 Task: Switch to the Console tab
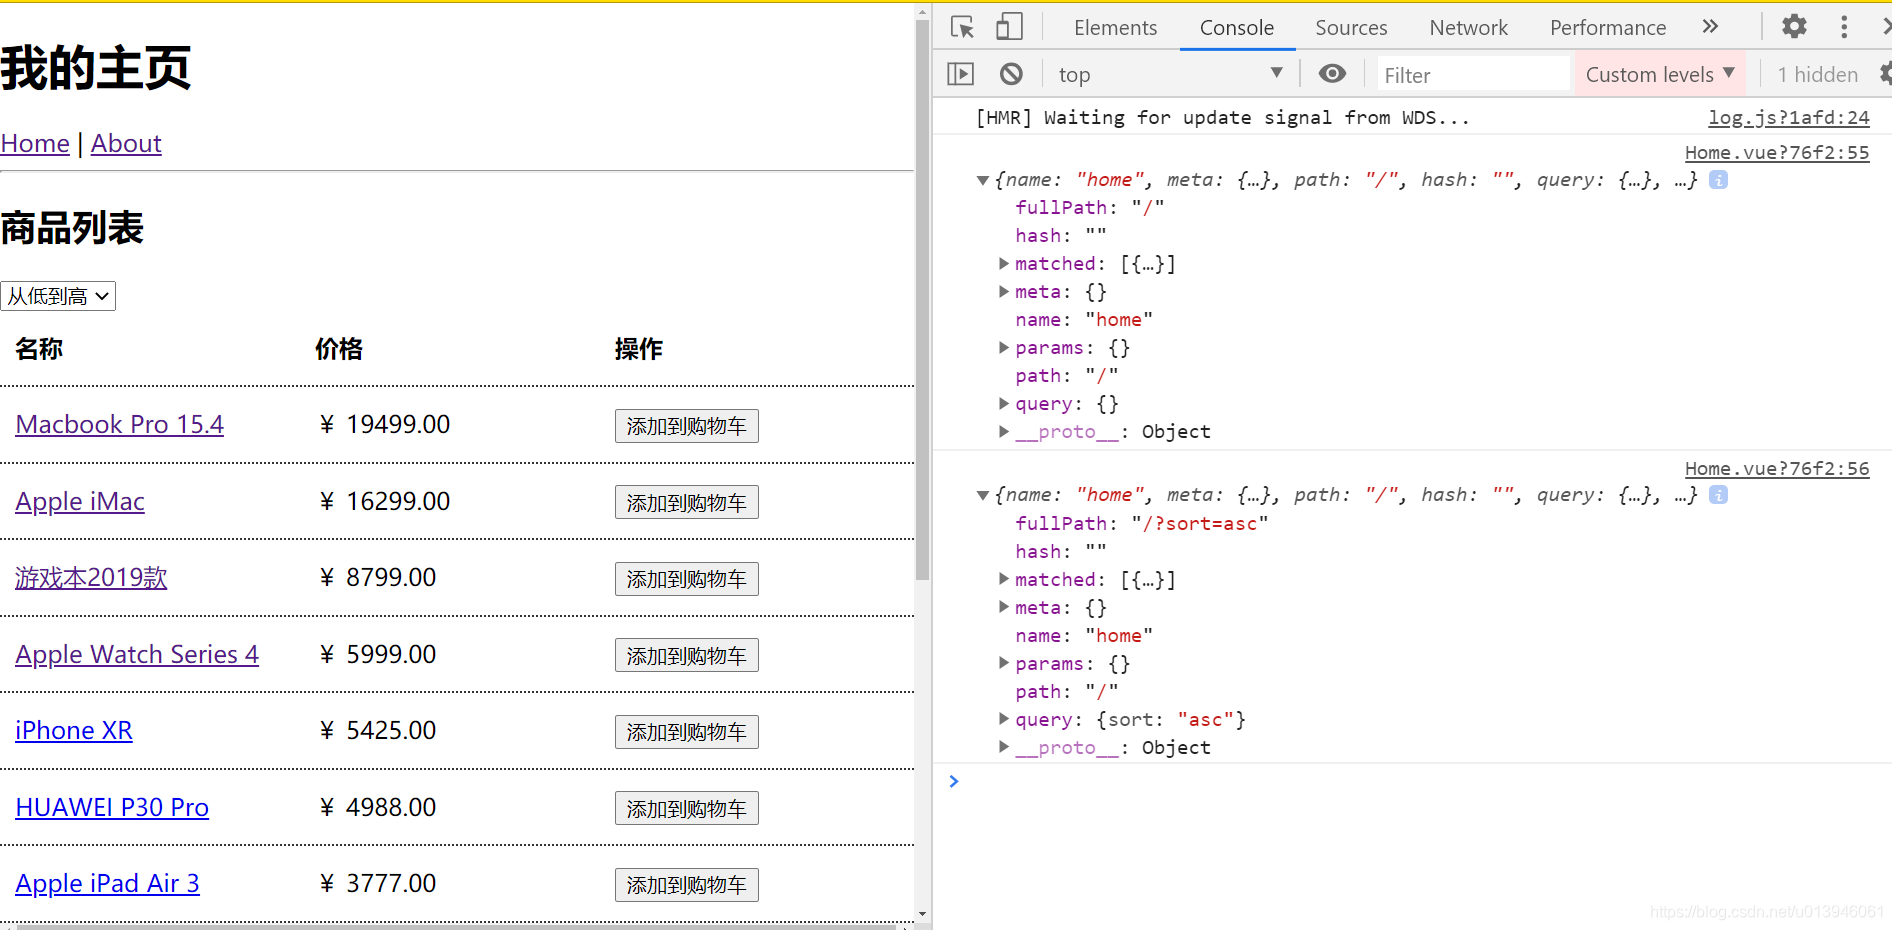point(1237,28)
